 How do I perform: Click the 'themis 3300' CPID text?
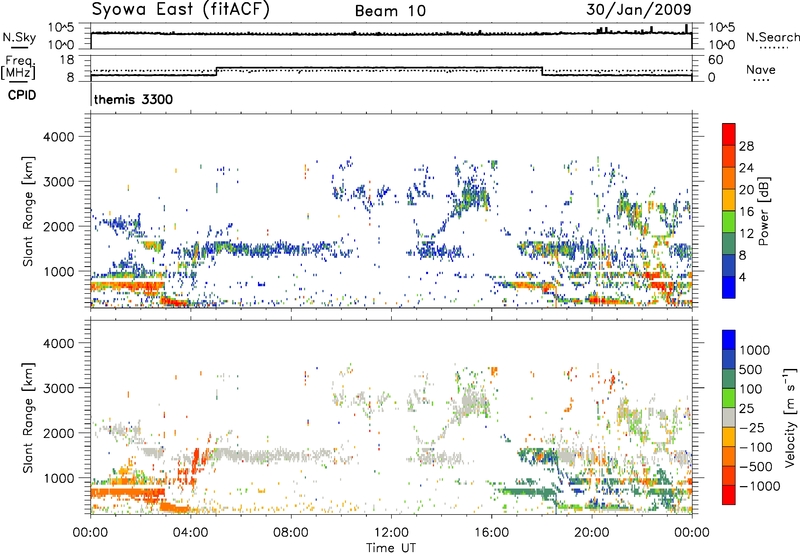point(133,99)
